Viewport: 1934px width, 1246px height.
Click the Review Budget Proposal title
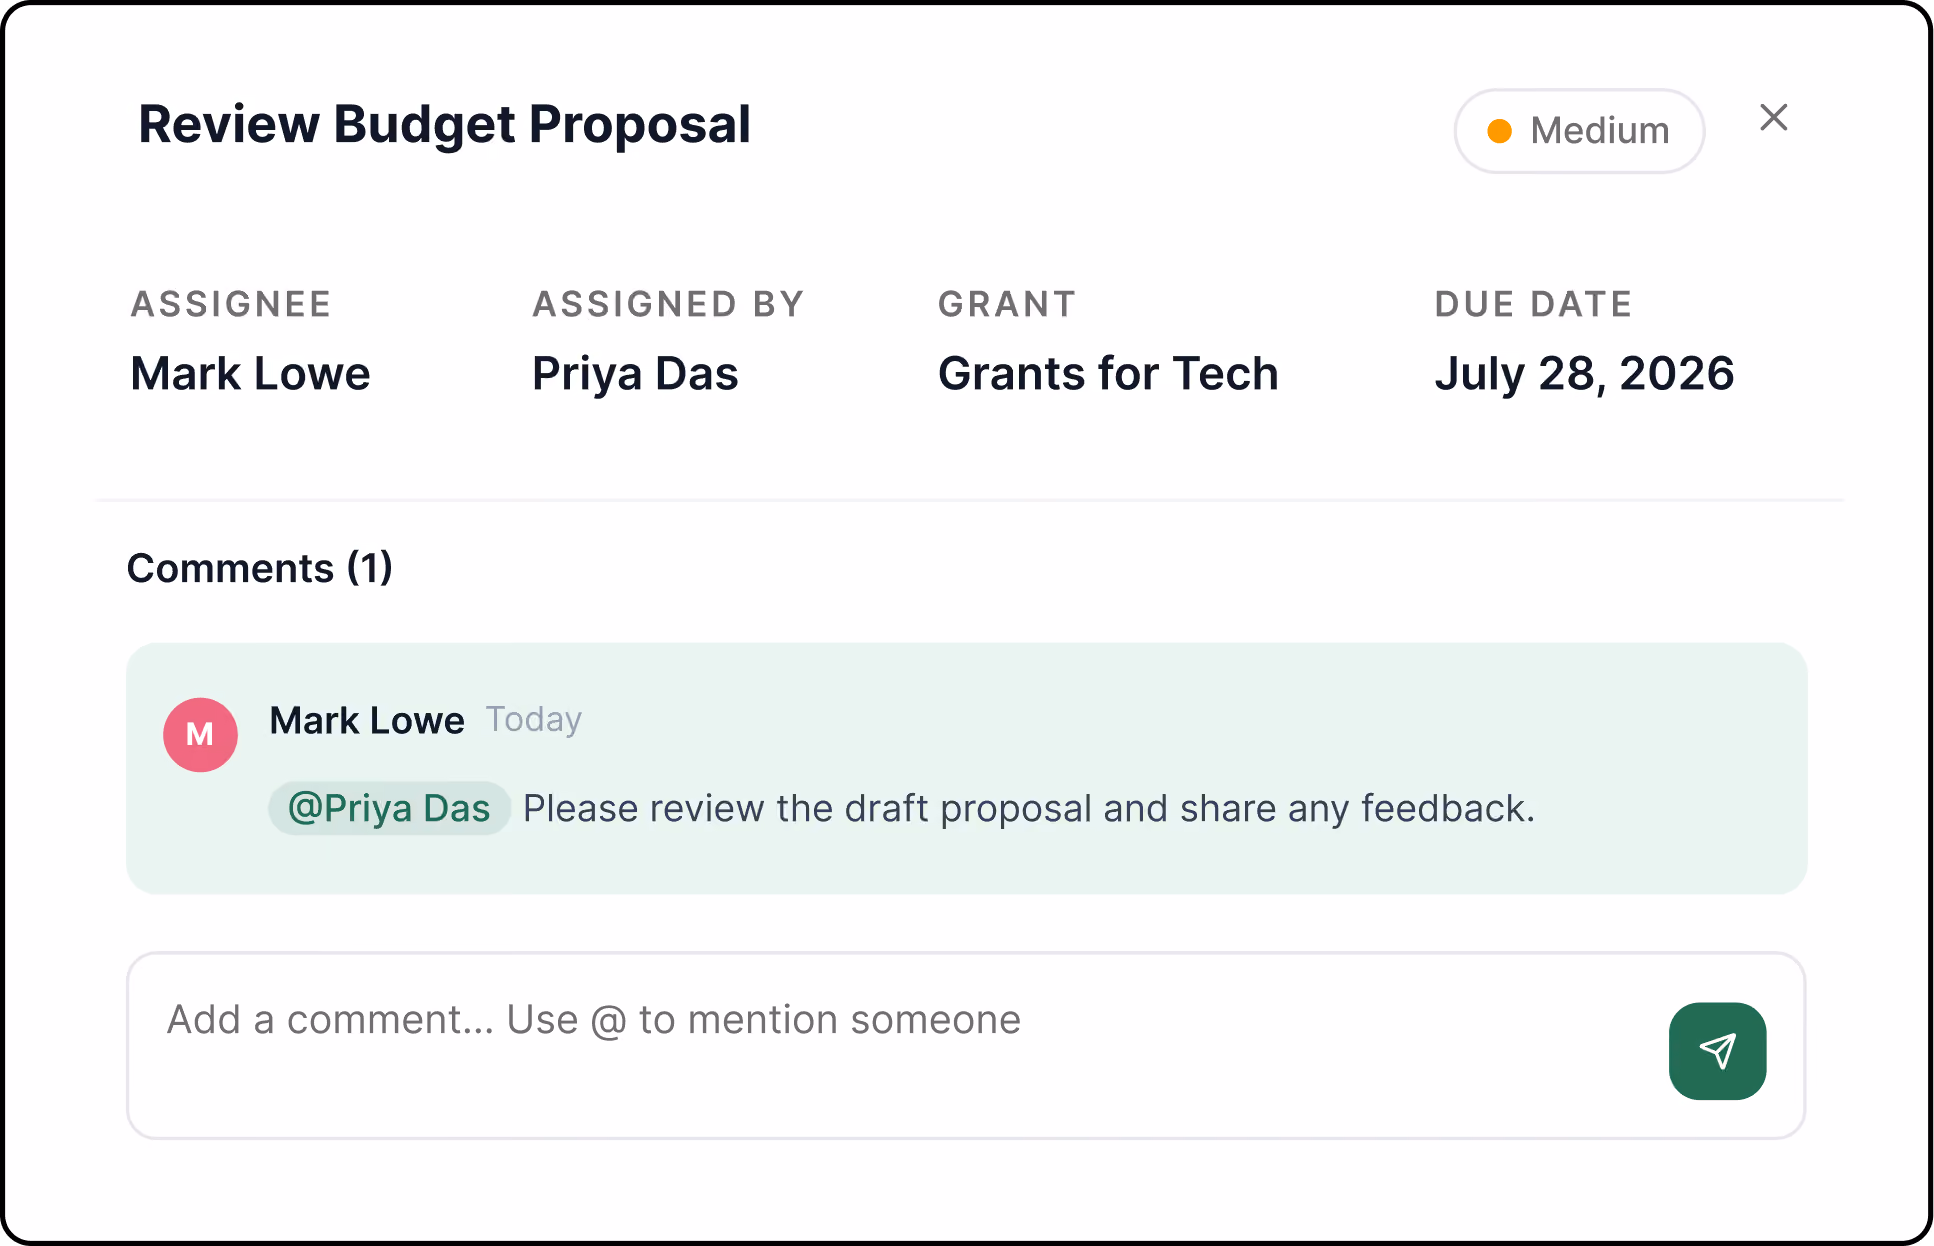pos(444,125)
